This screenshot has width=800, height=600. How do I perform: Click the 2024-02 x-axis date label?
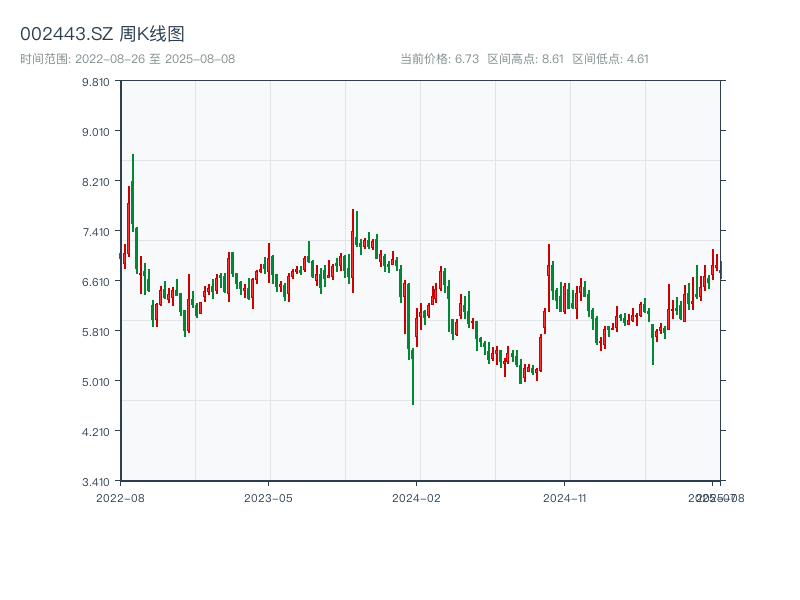[416, 497]
